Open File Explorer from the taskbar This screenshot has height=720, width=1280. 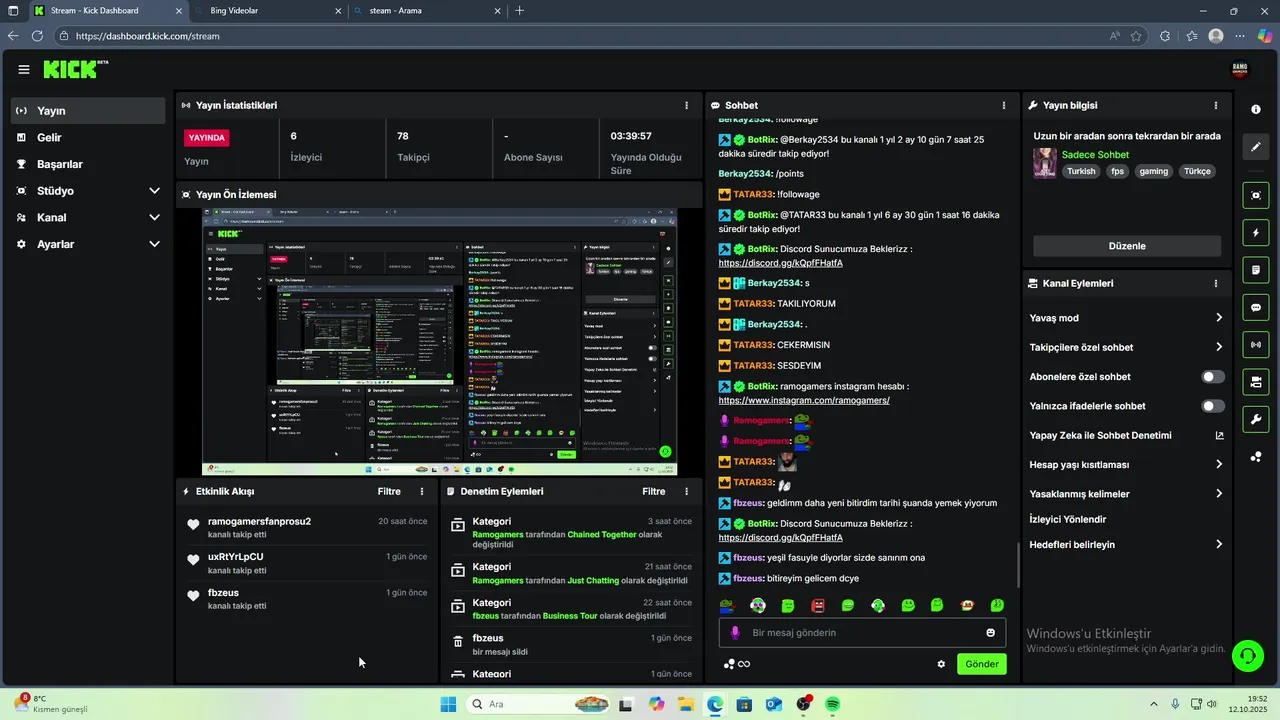[x=686, y=705]
